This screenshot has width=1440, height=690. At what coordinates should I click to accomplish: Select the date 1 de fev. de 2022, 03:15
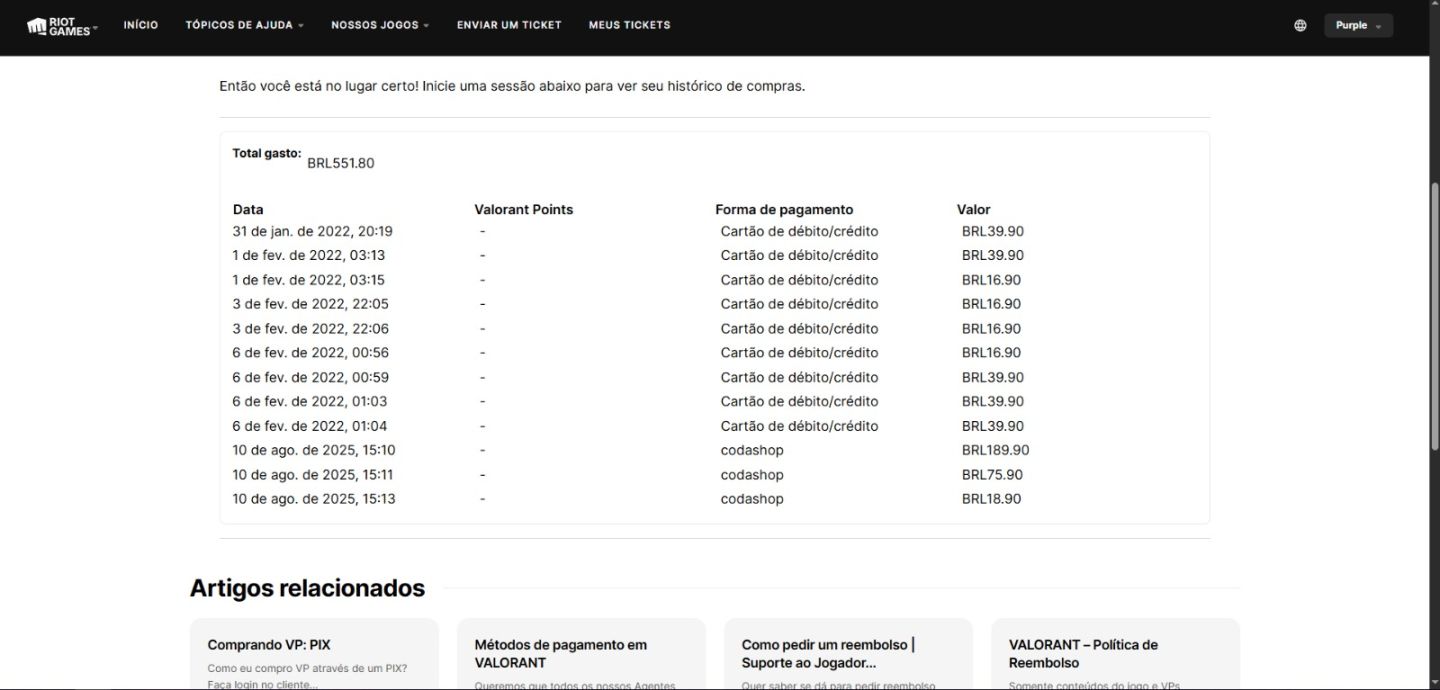[x=309, y=280]
